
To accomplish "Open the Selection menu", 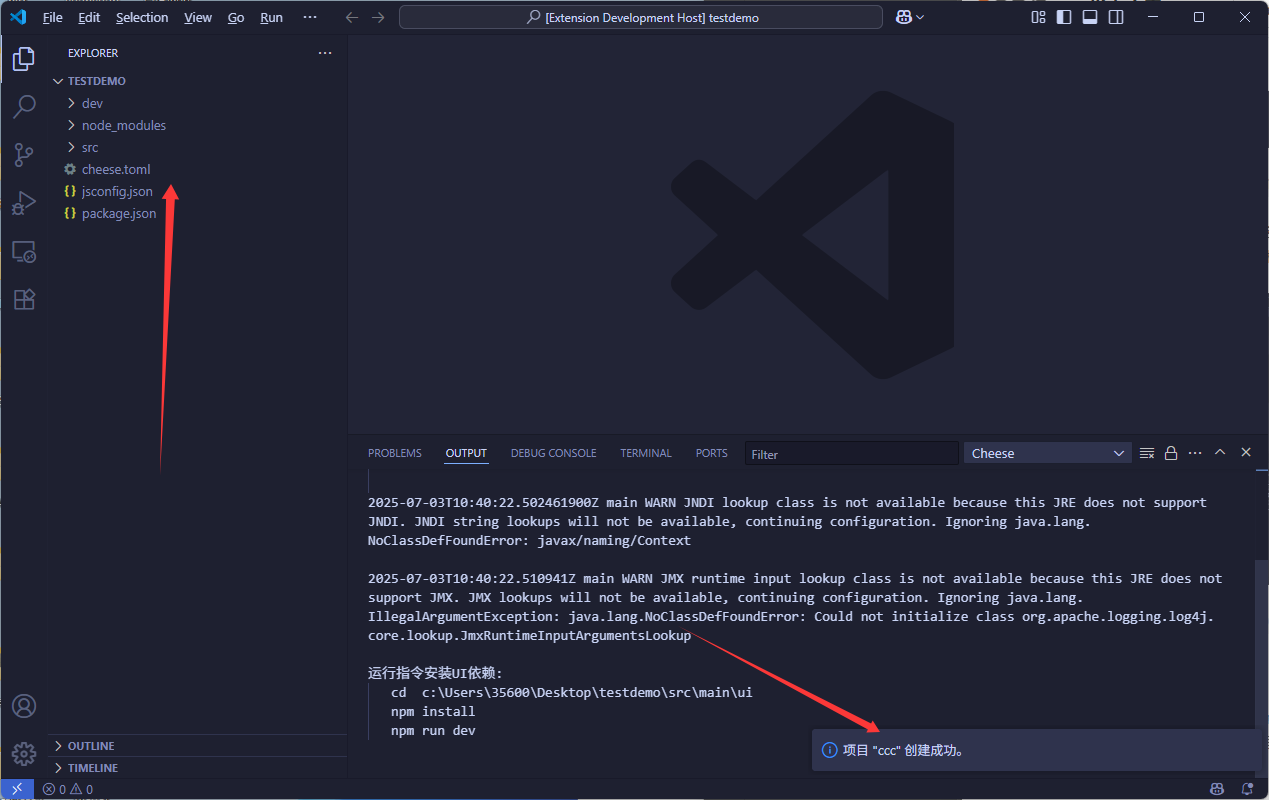I will click(142, 17).
